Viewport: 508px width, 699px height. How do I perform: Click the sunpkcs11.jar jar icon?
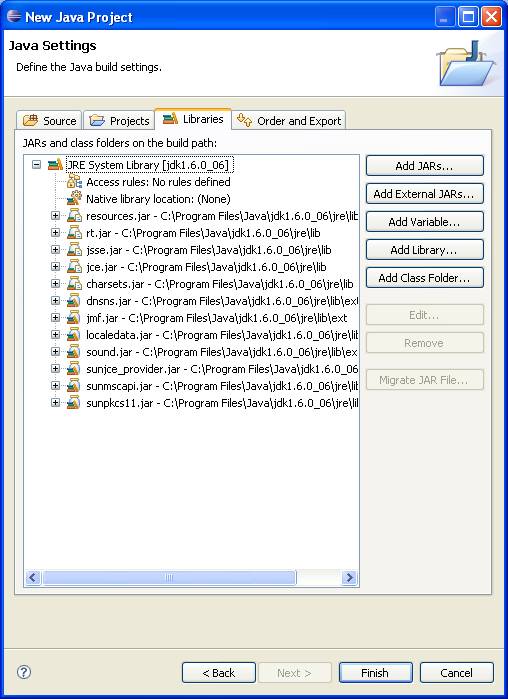[74, 403]
